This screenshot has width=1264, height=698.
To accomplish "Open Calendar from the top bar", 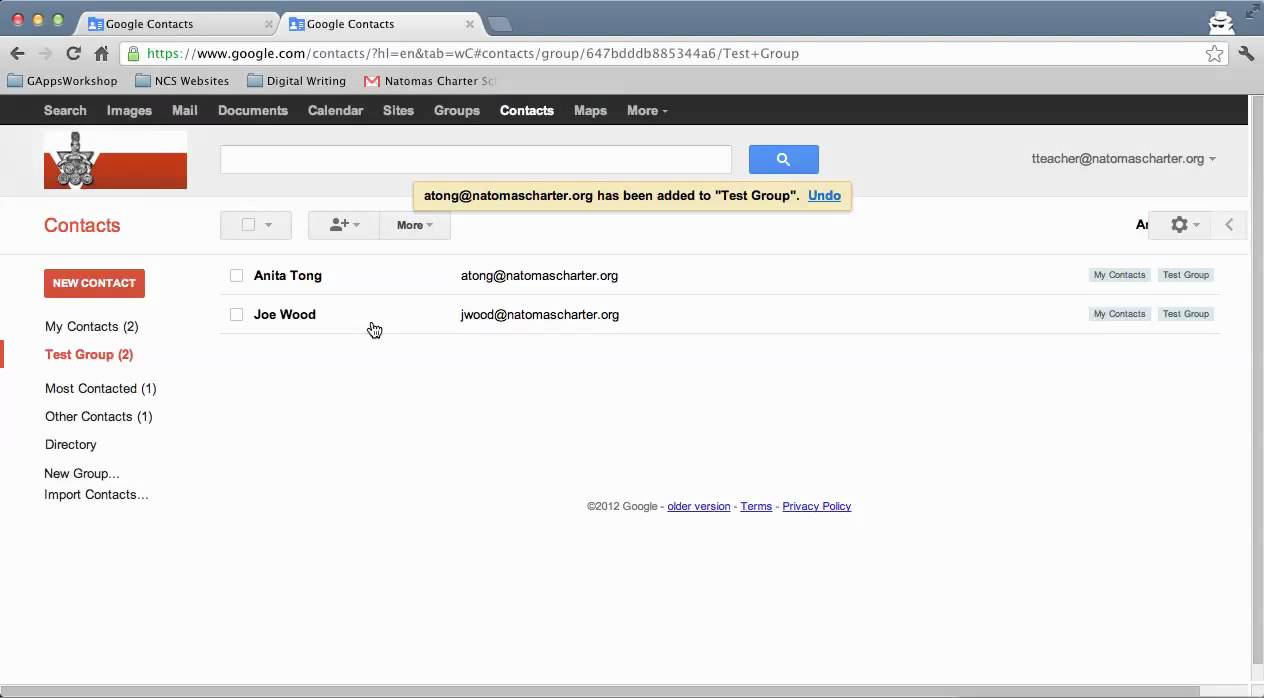I will click(335, 110).
